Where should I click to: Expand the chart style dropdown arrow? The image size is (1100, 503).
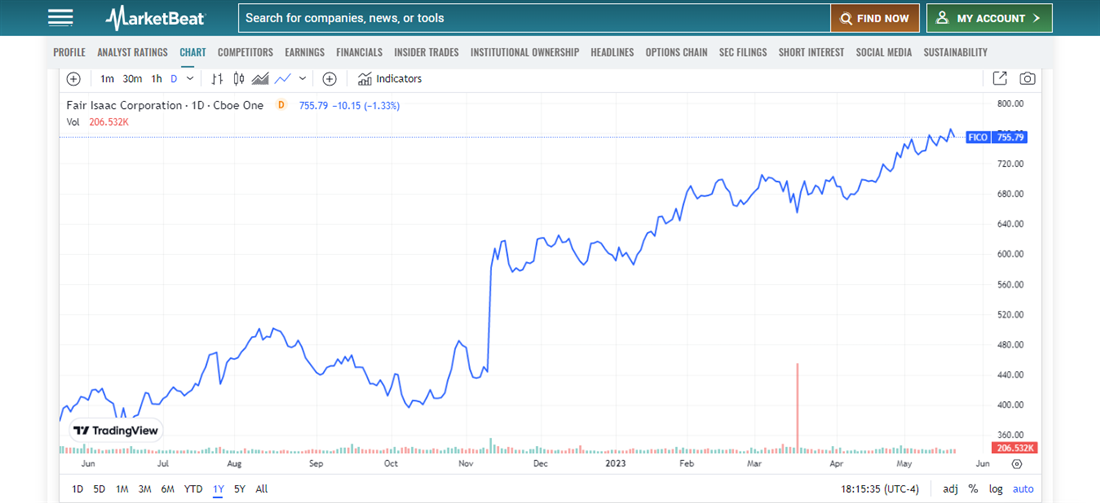click(x=303, y=79)
